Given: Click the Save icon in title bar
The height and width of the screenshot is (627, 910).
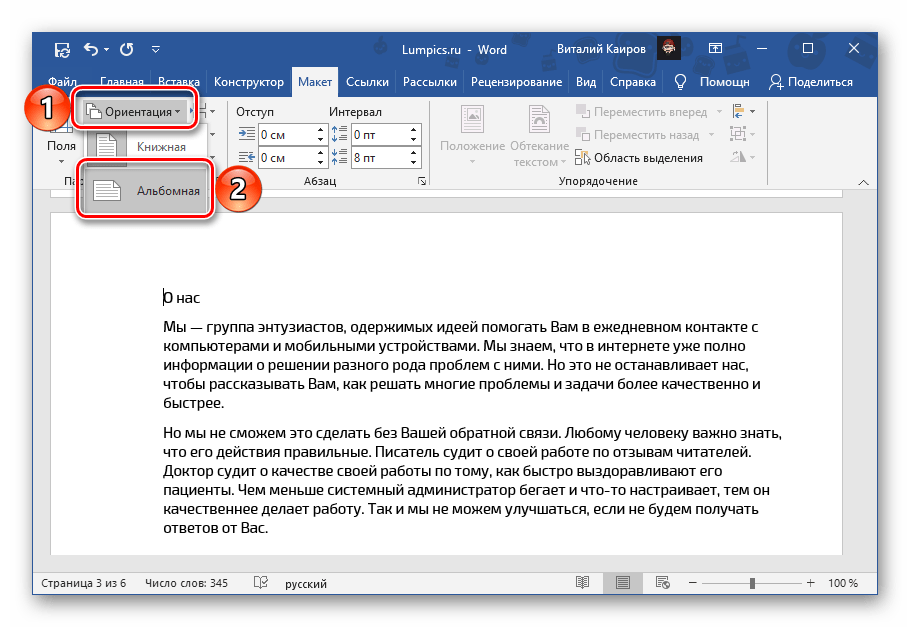Looking at the screenshot, I should tap(62, 49).
